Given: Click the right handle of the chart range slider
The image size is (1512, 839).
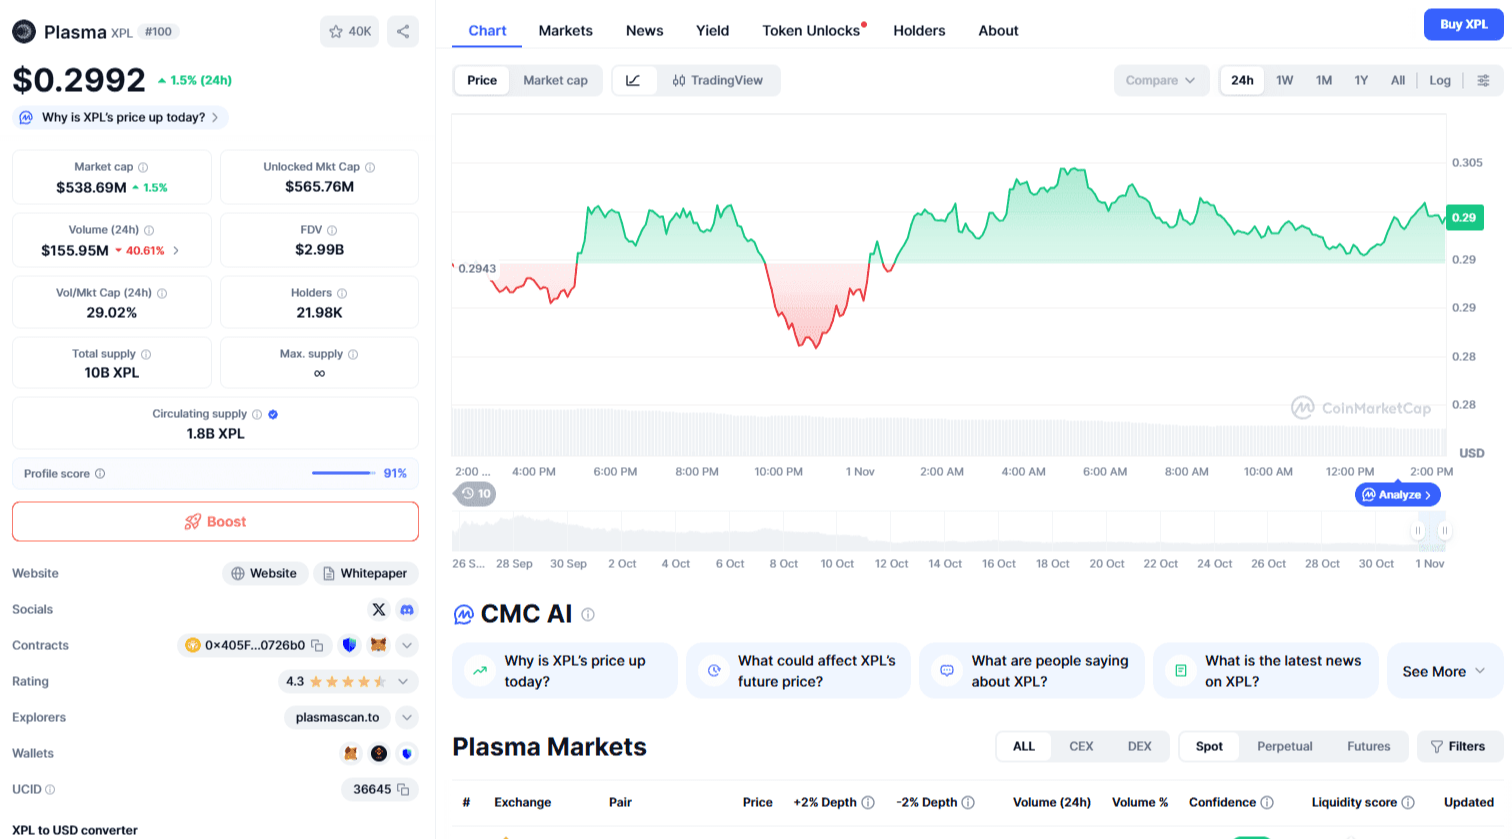Looking at the screenshot, I should 1444,530.
